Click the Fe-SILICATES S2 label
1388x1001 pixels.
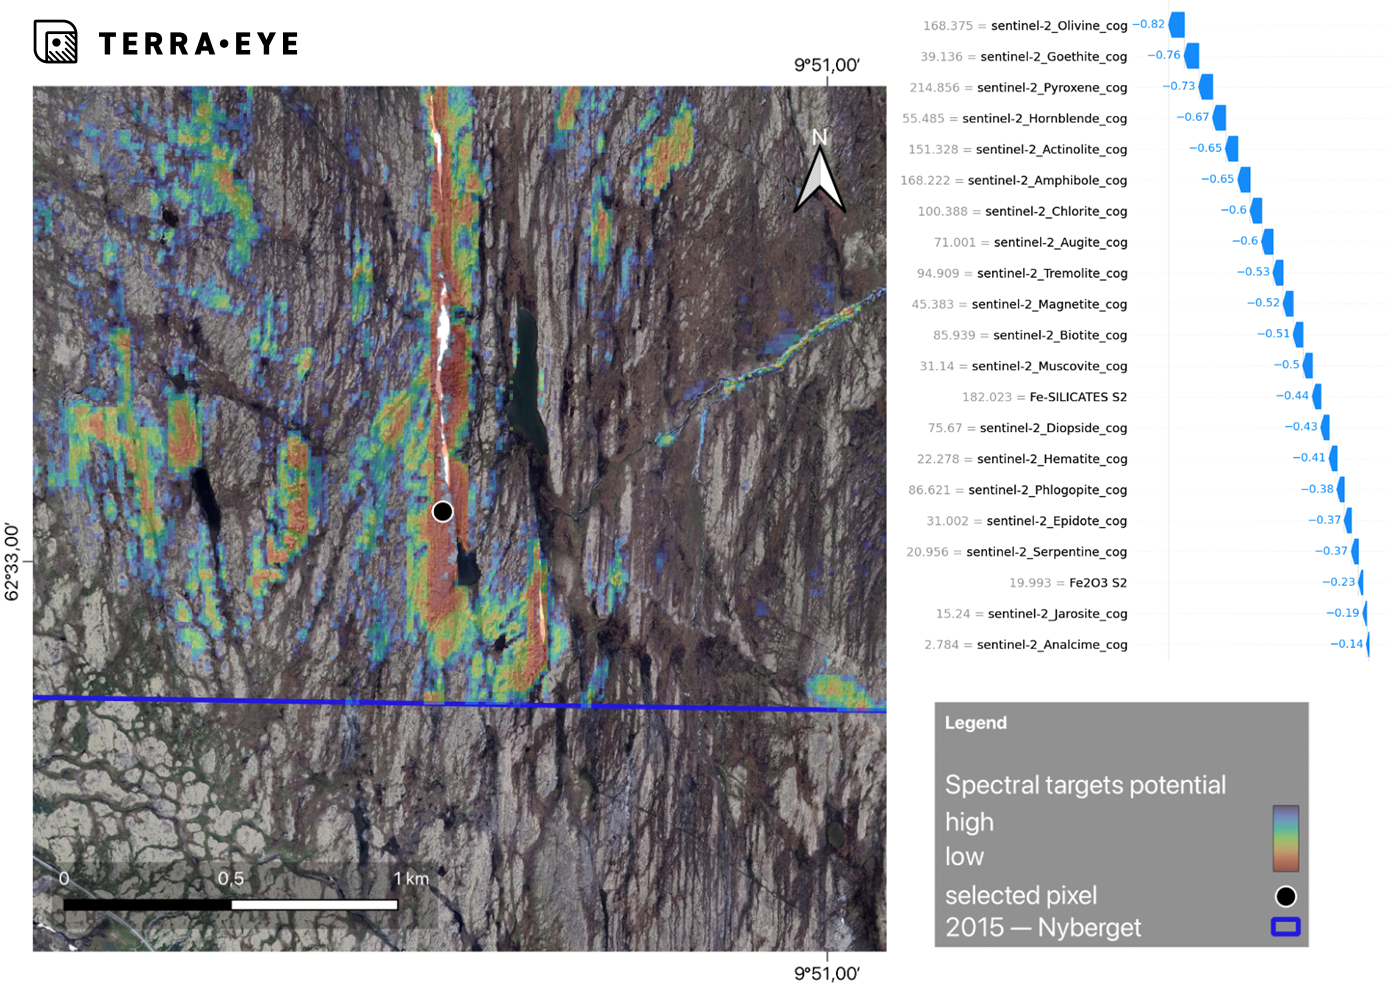(1078, 397)
